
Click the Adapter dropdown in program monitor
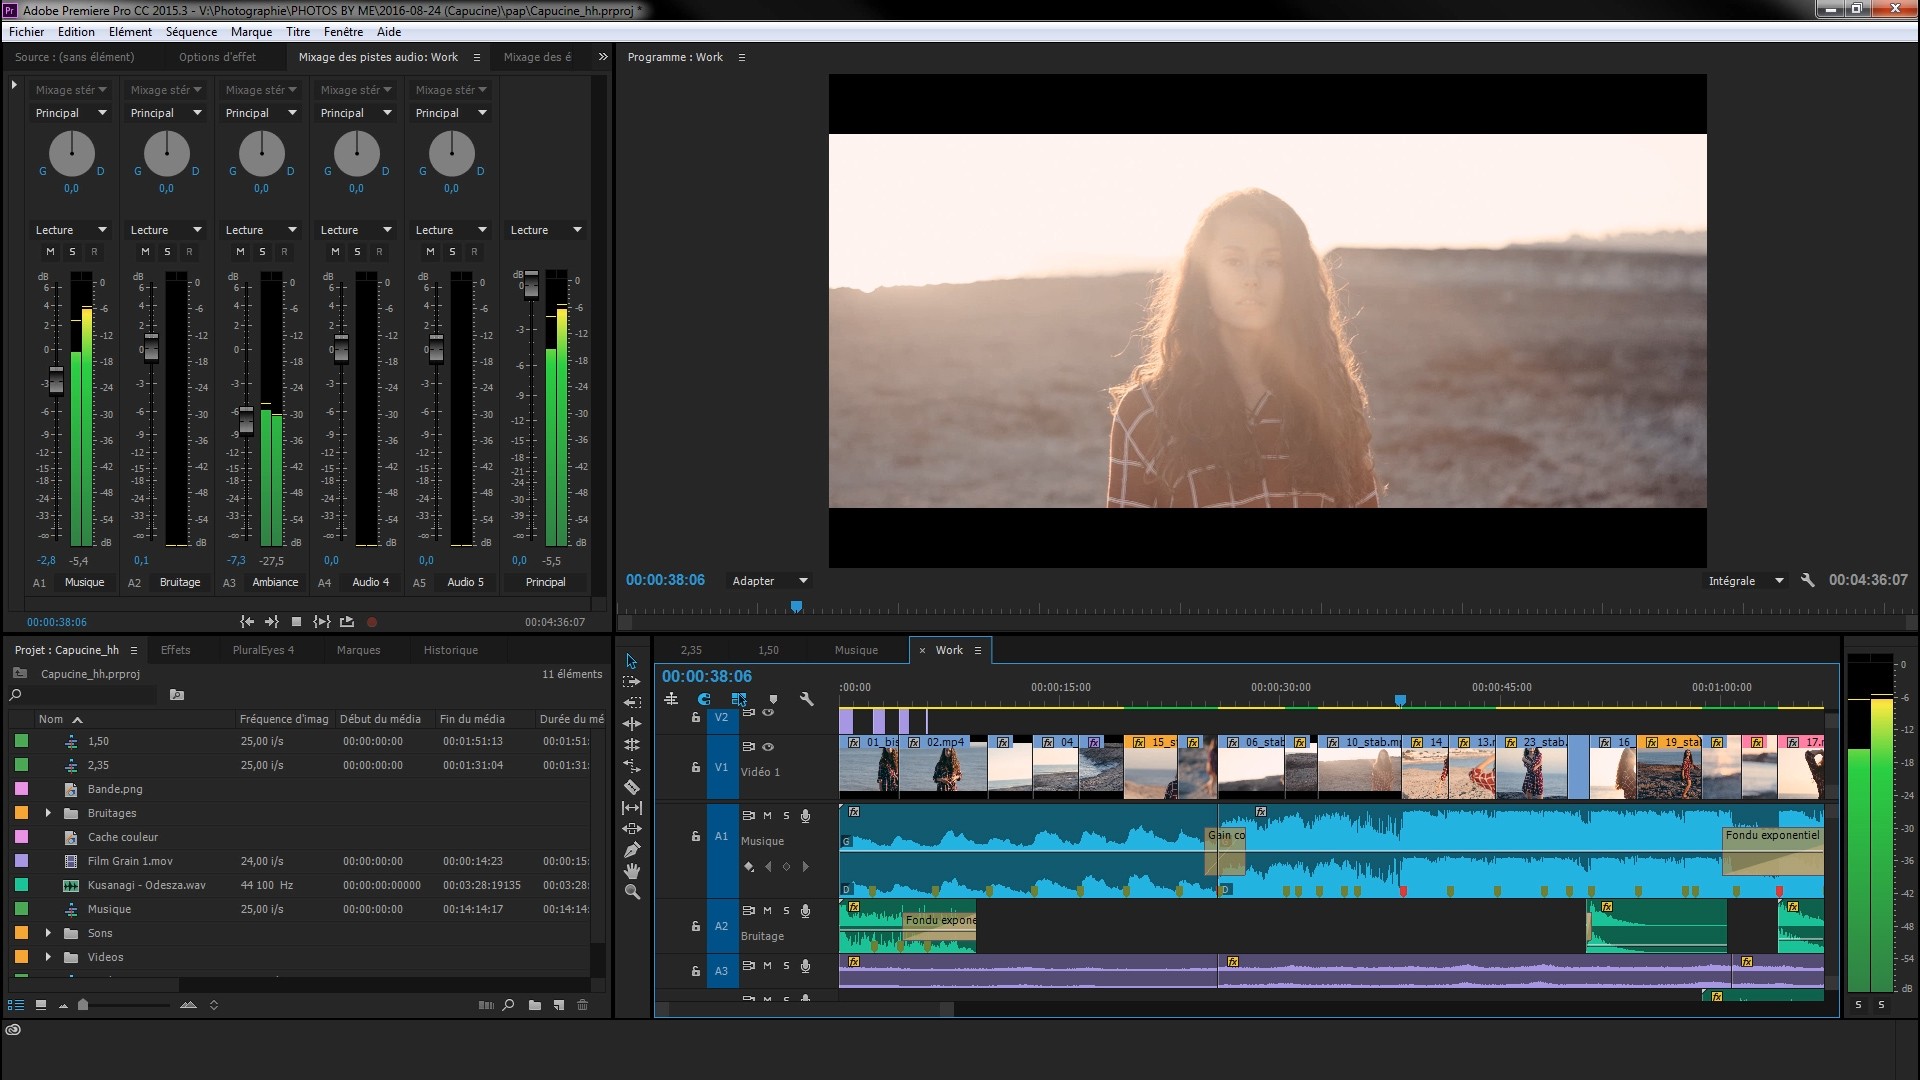coord(767,580)
